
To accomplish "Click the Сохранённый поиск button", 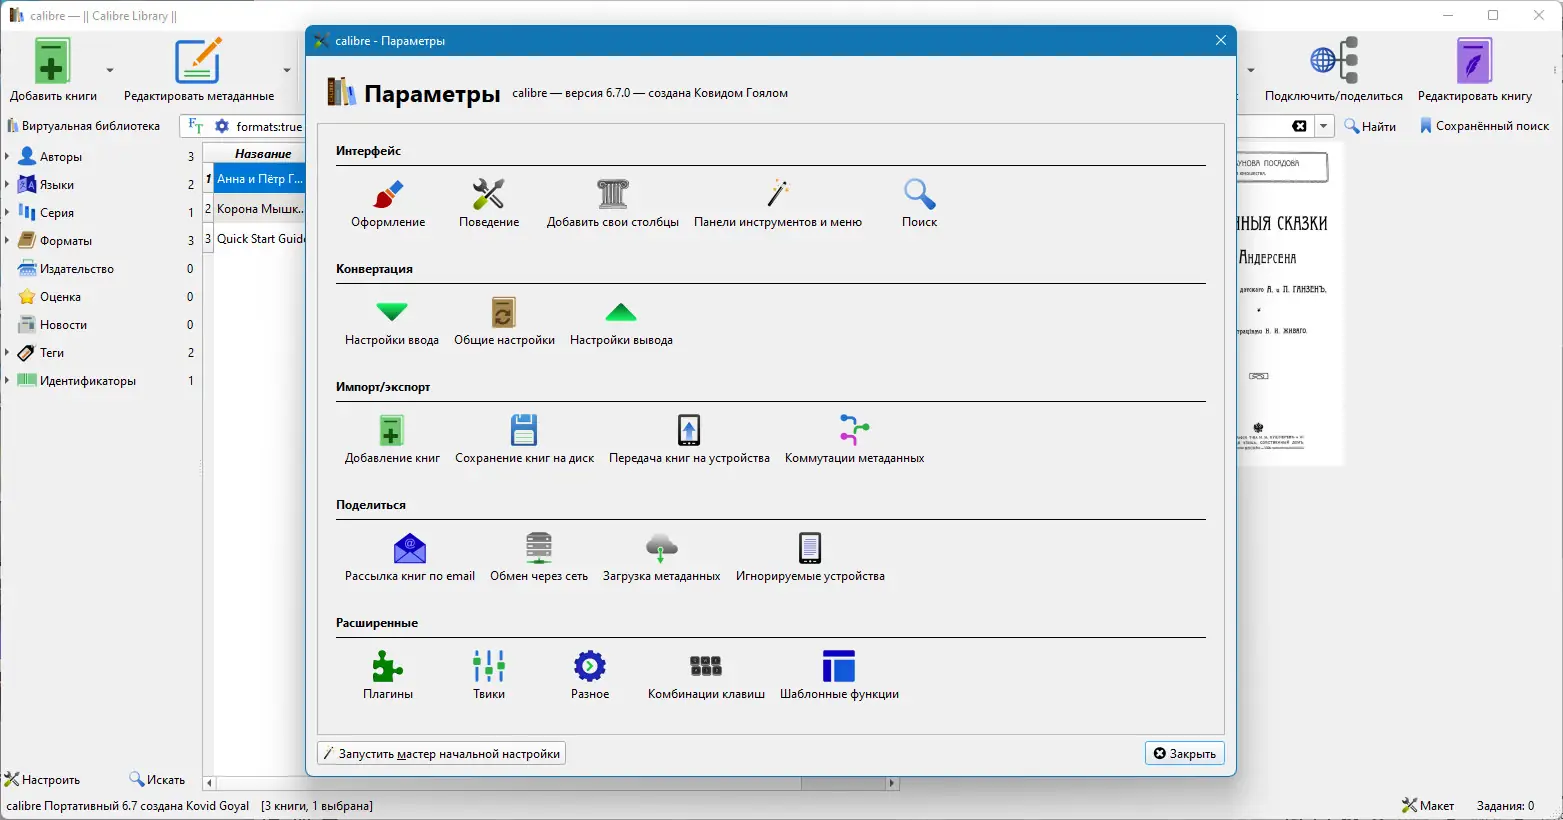I will tap(1484, 126).
